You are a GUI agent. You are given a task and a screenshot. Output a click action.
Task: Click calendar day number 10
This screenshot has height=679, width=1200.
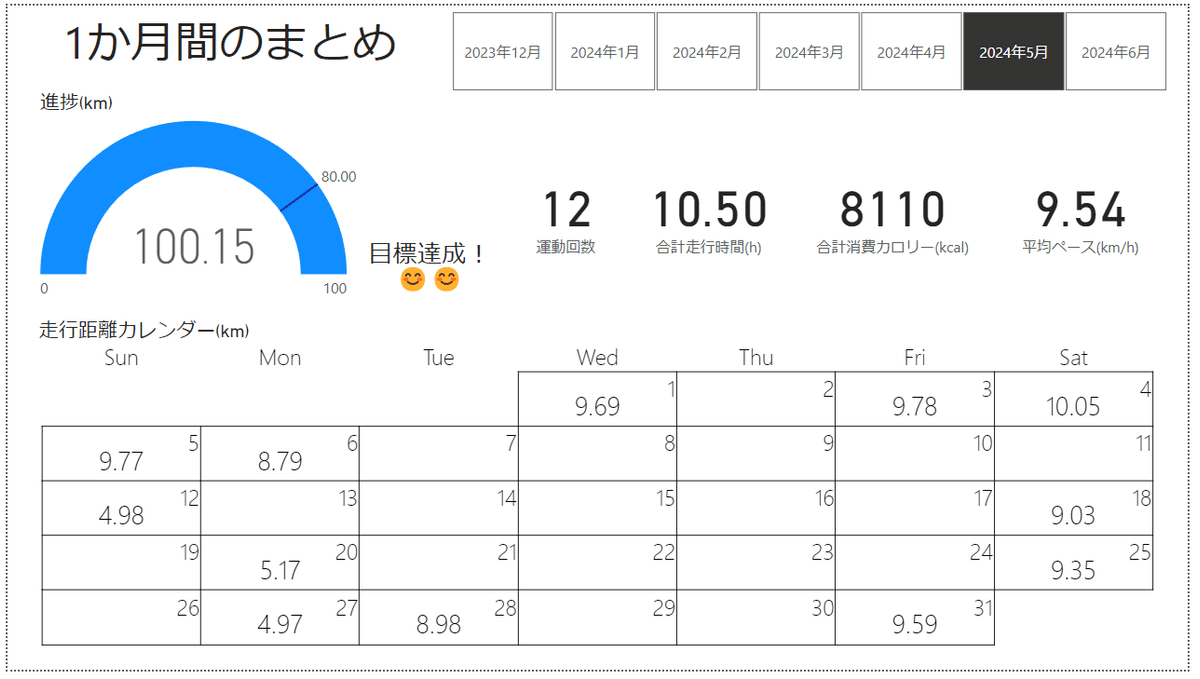[x=983, y=443]
